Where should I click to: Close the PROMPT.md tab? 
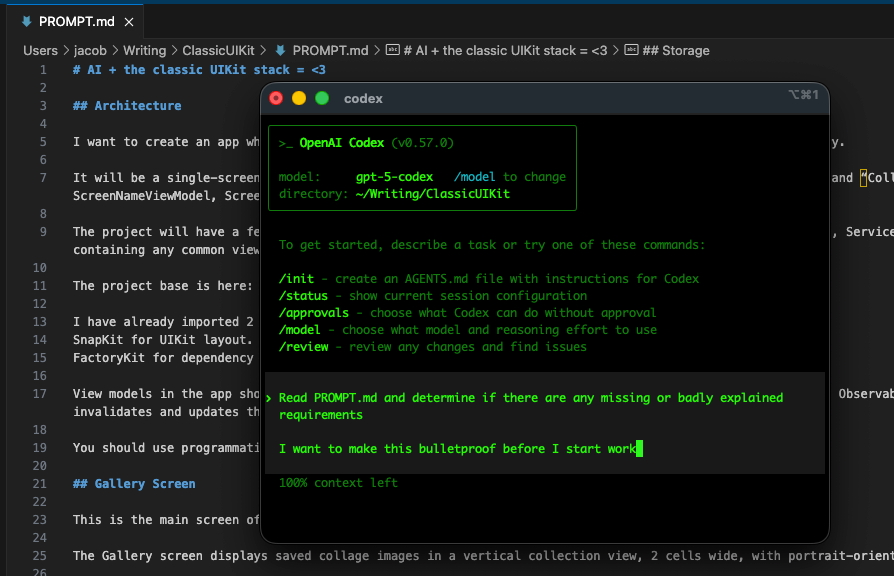(129, 22)
